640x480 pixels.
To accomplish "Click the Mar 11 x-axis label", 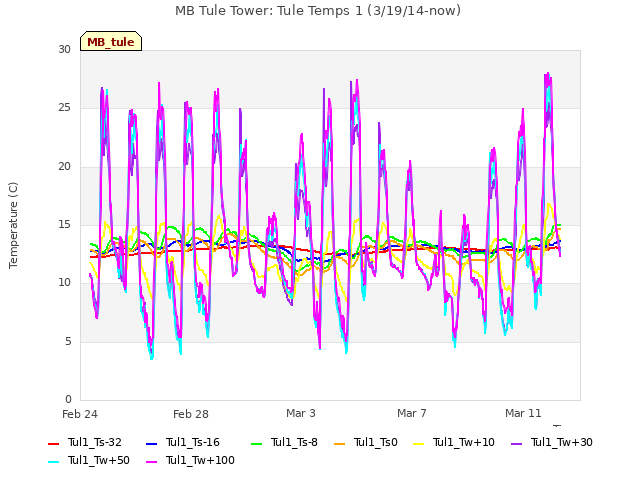I will tap(523, 413).
